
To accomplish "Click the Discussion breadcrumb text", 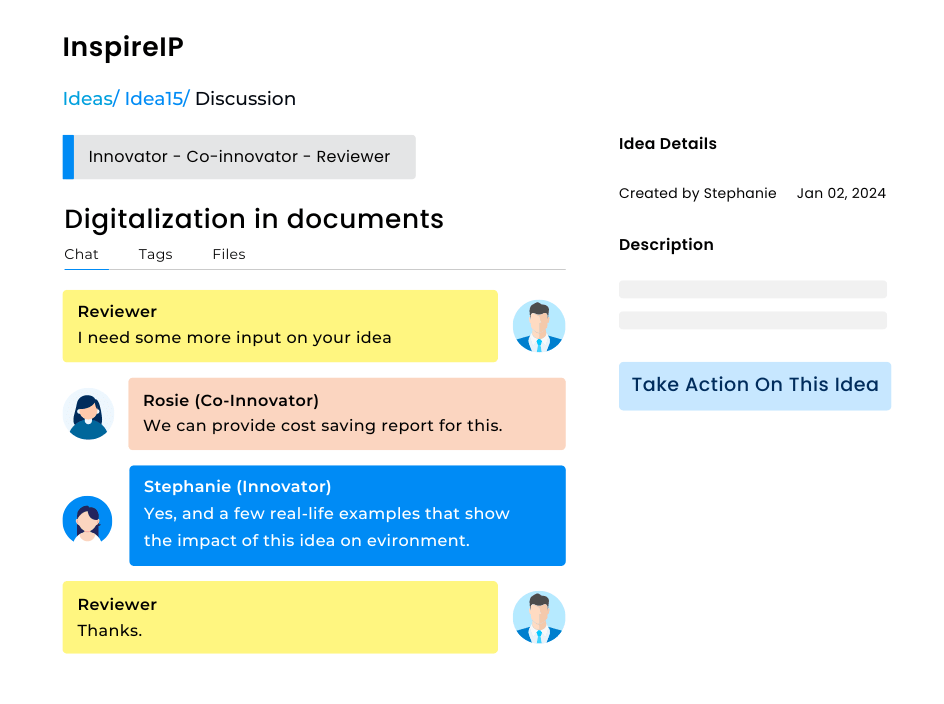I will pyautogui.click(x=245, y=99).
